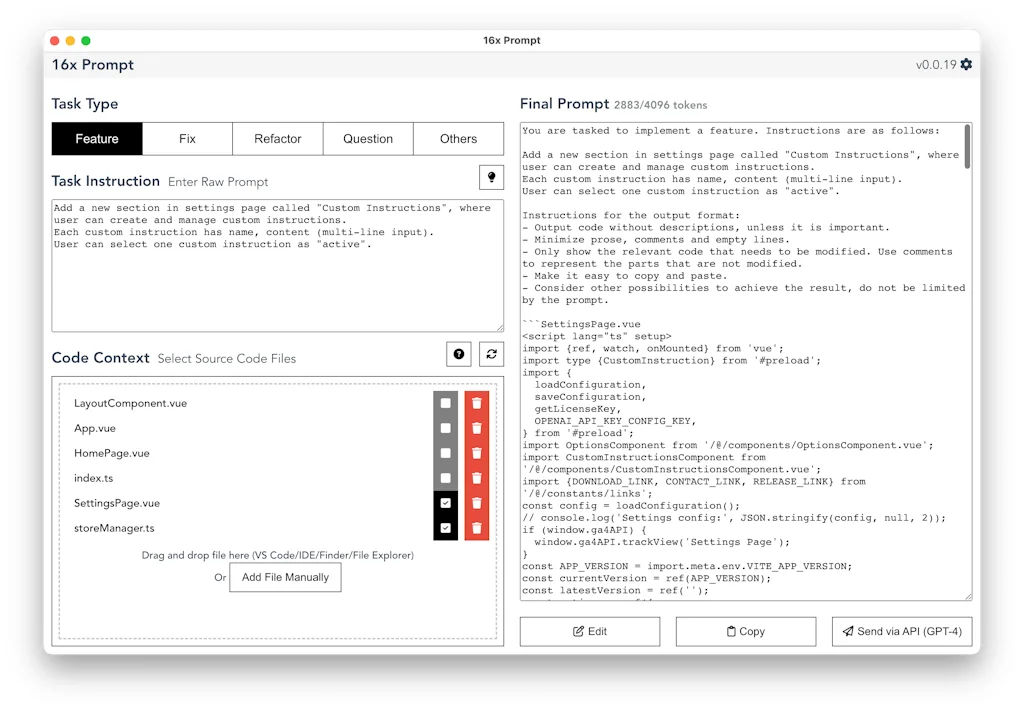The width and height of the screenshot is (1024, 712).
Task: Copy the final prompt
Action: 745,631
